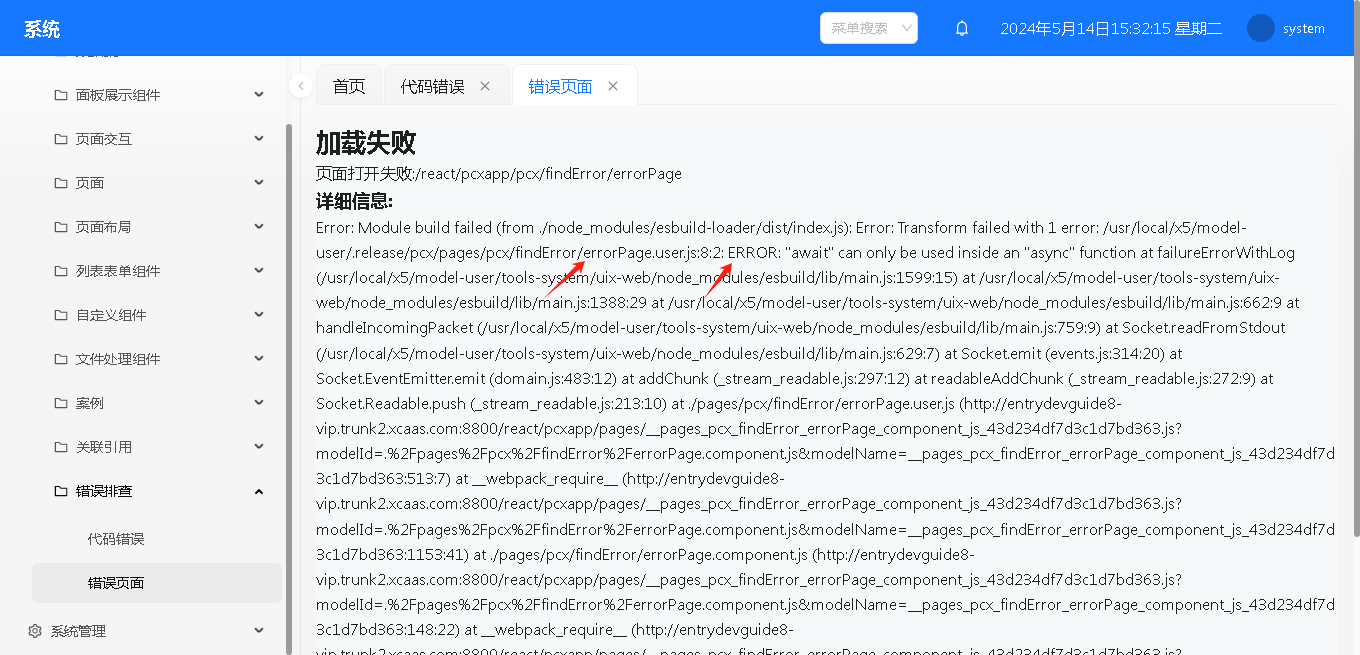Select 错误页面 in the sidebar

[x=116, y=583]
